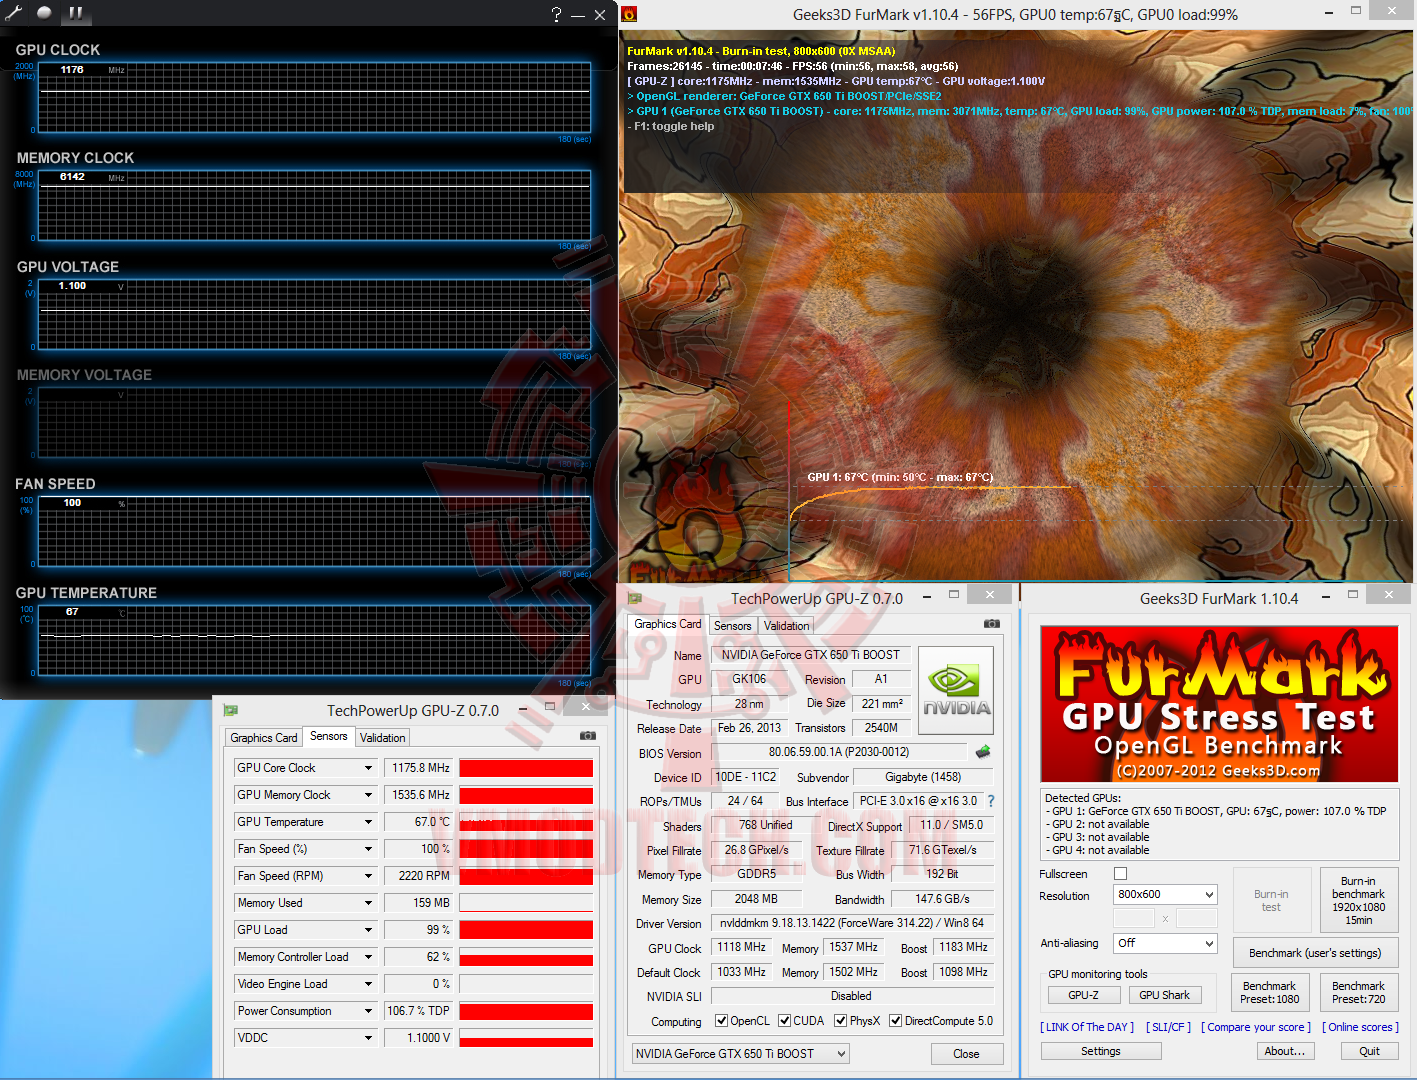This screenshot has height=1080, width=1417.
Task: Toggle the Fullscreen checkbox in FurMark
Action: coord(1120,874)
